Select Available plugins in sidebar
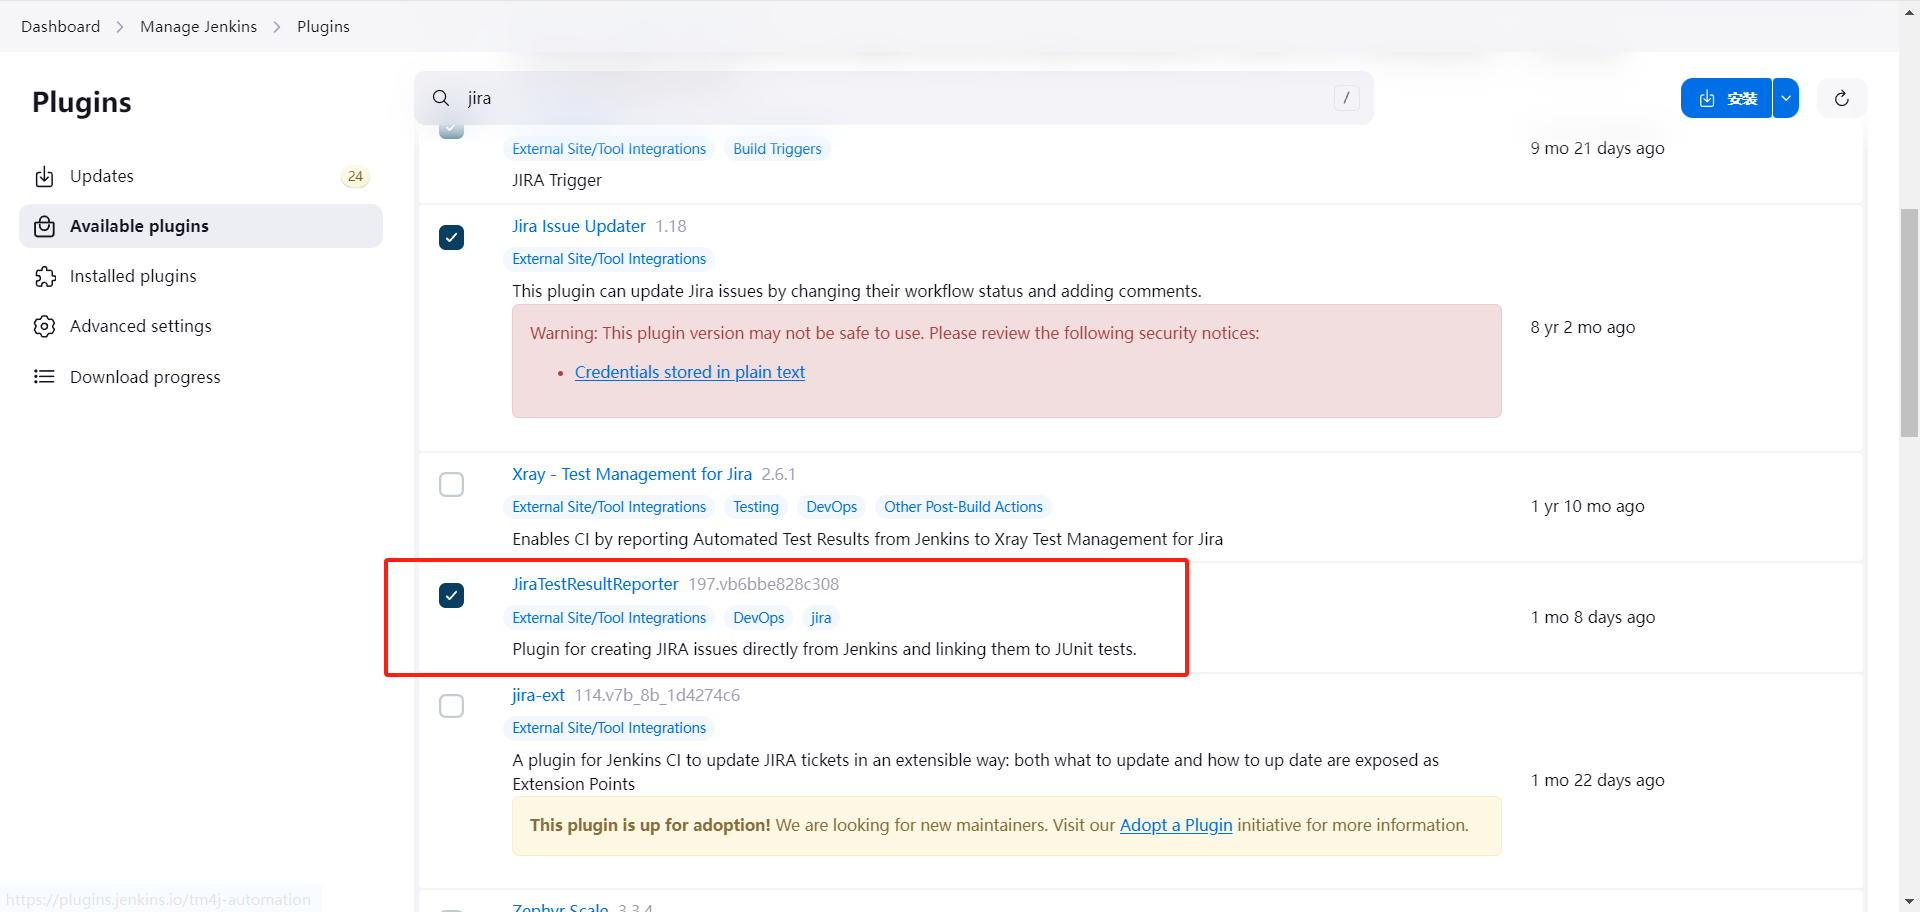1920x912 pixels. (x=201, y=227)
